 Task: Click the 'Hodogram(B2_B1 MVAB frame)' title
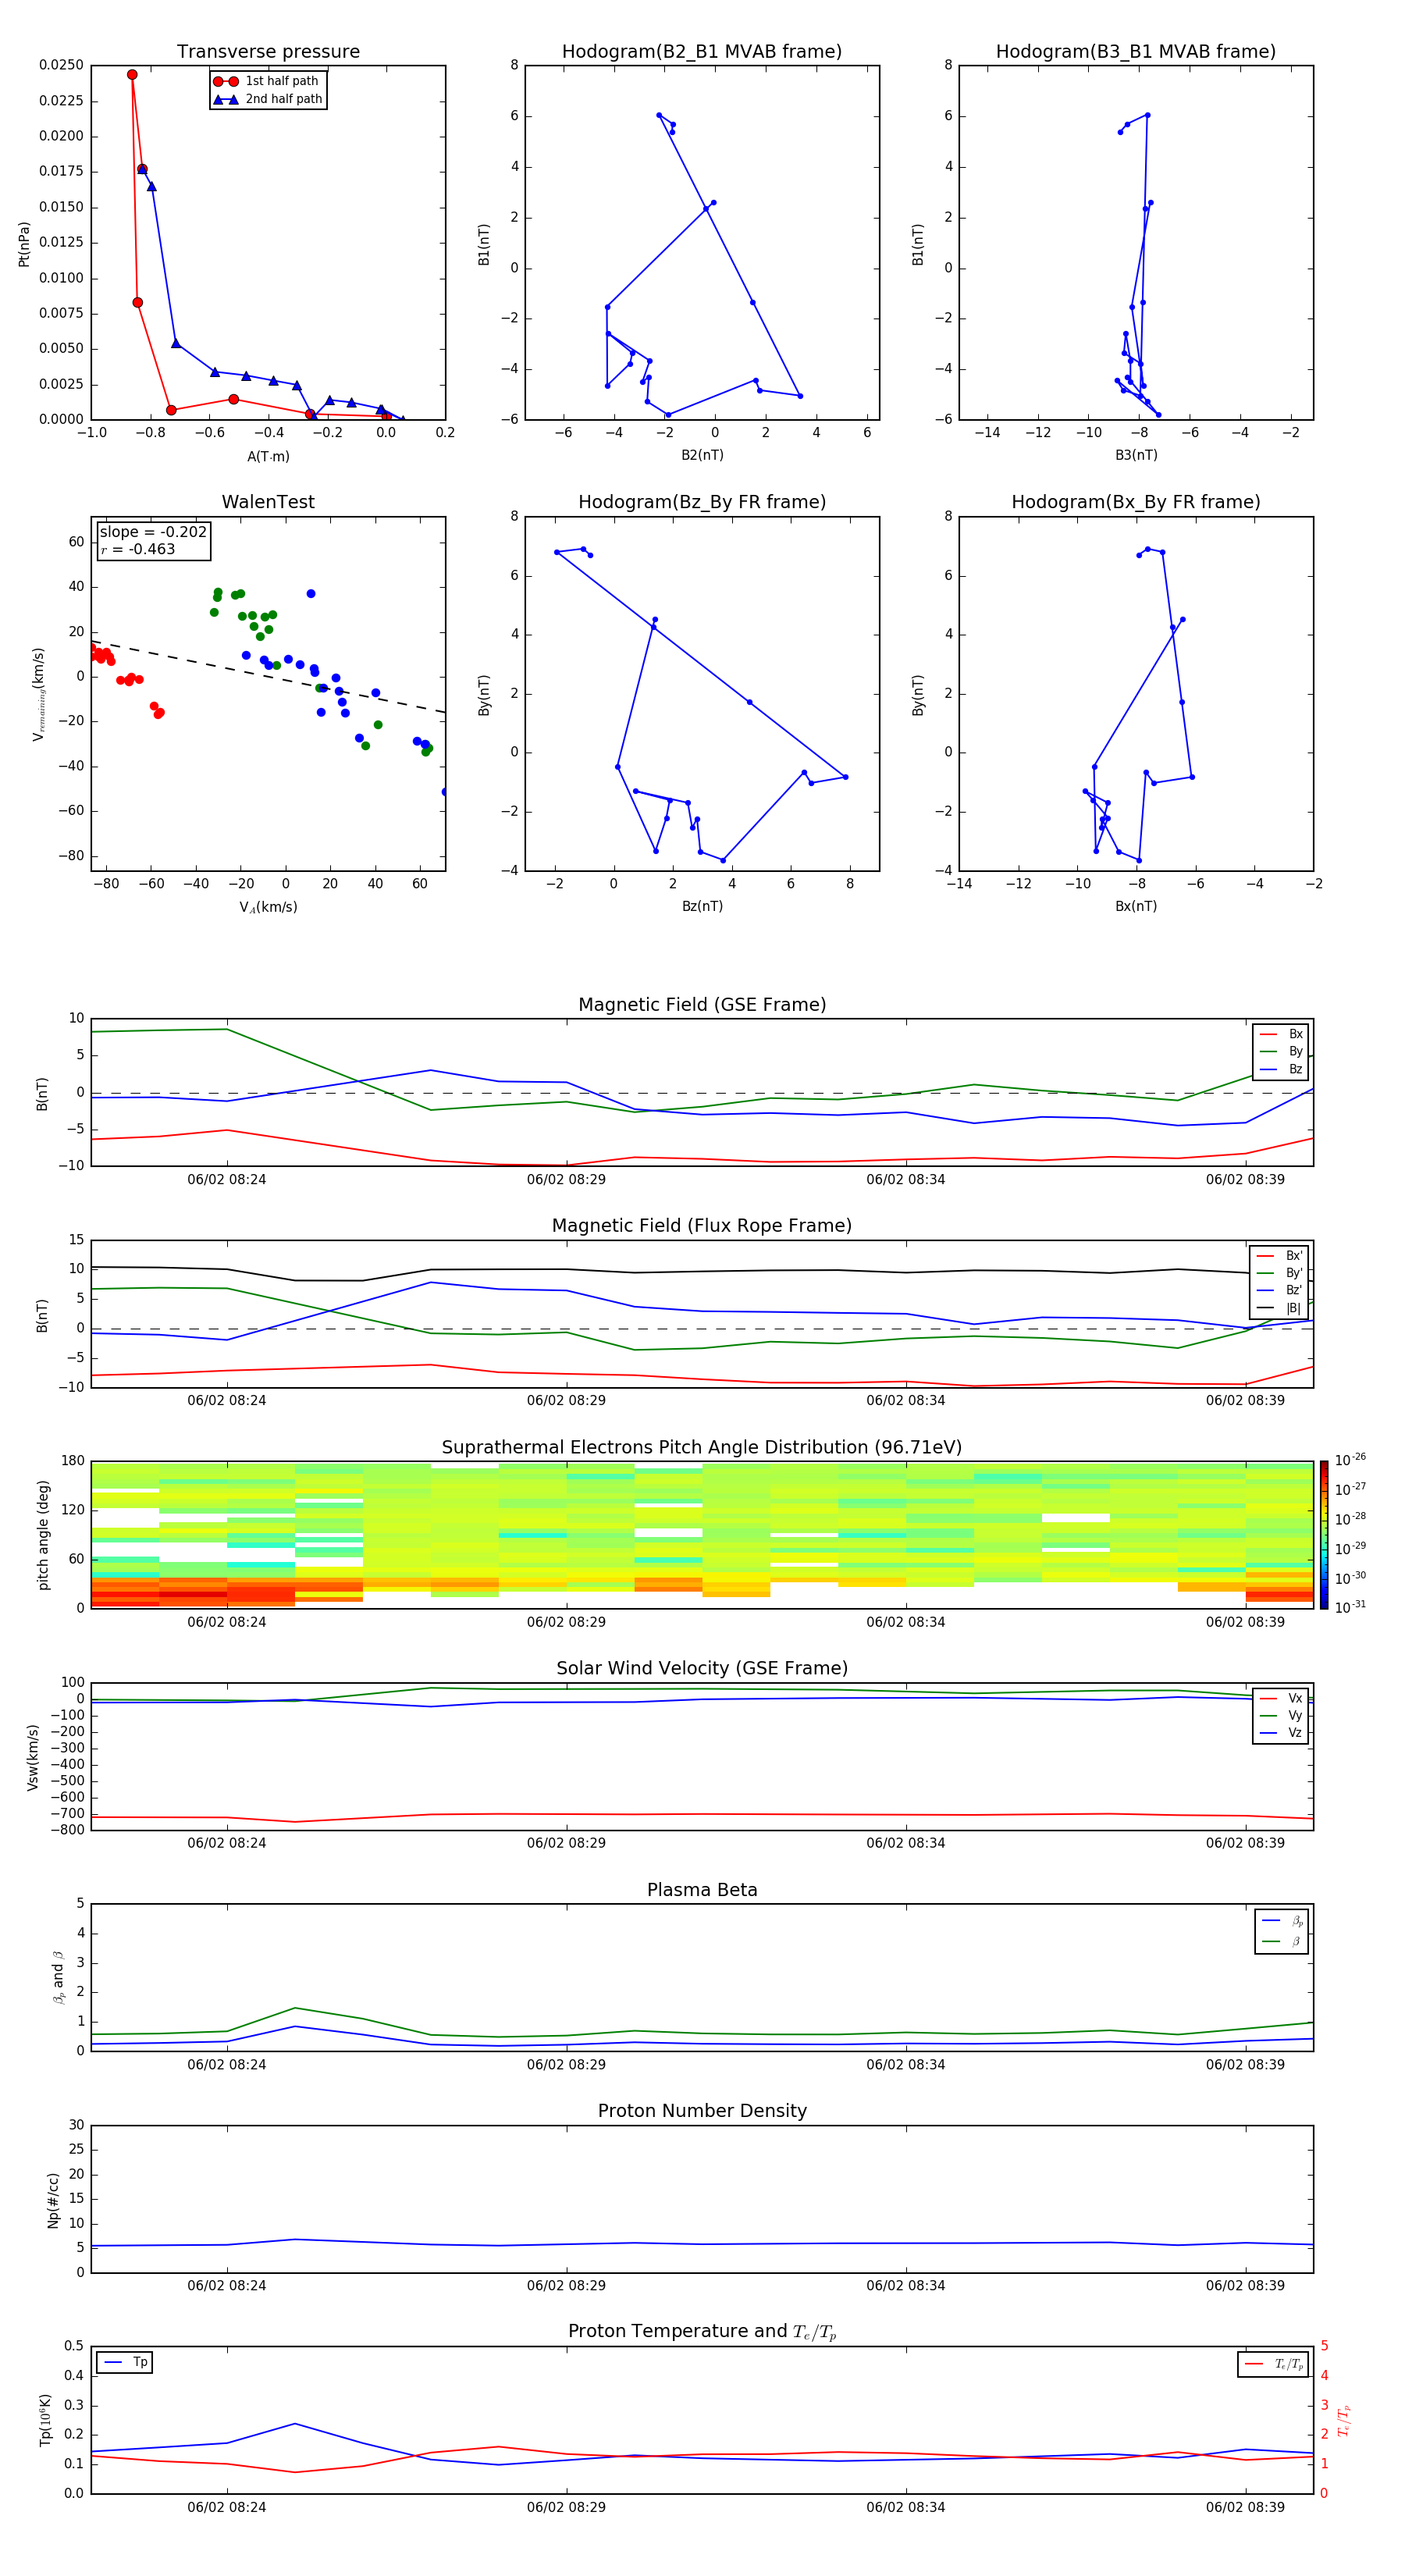(702, 52)
